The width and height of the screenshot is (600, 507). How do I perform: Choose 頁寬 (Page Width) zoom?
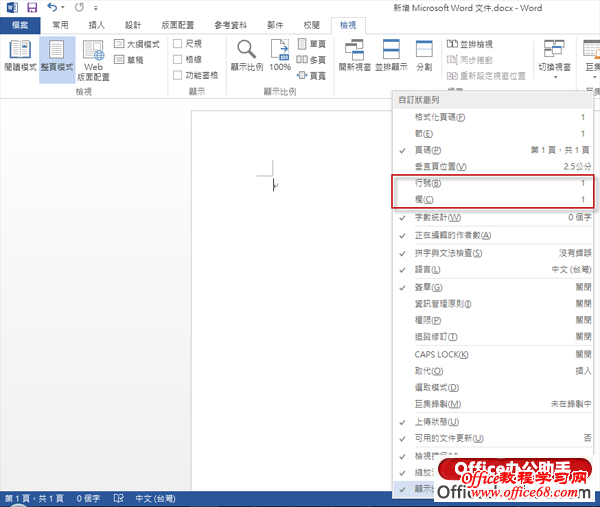[x=312, y=76]
